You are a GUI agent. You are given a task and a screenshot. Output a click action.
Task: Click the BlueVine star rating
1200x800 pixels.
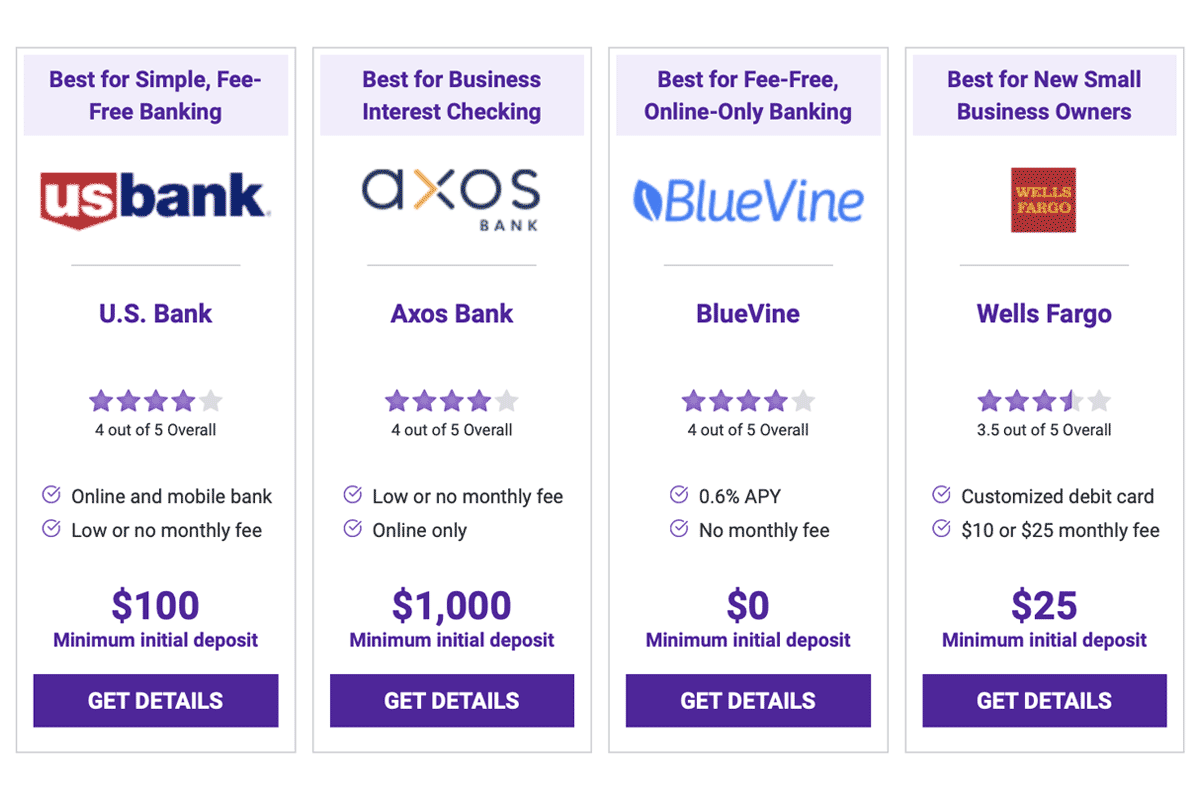[x=748, y=402]
